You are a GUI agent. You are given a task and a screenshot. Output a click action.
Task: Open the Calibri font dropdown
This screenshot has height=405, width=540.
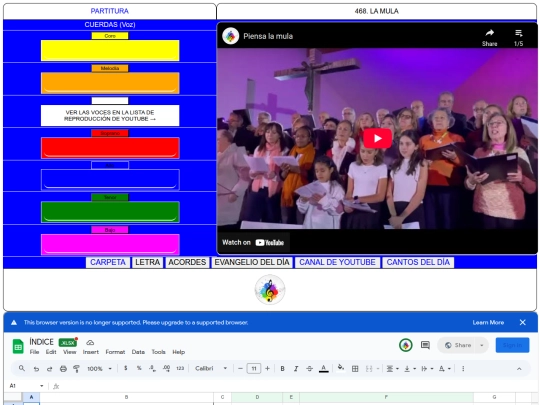click(211, 368)
